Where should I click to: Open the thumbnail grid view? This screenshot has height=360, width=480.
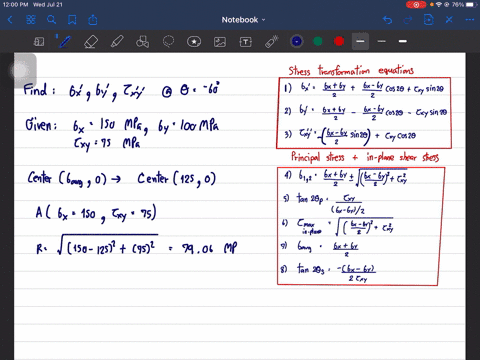(x=31, y=20)
